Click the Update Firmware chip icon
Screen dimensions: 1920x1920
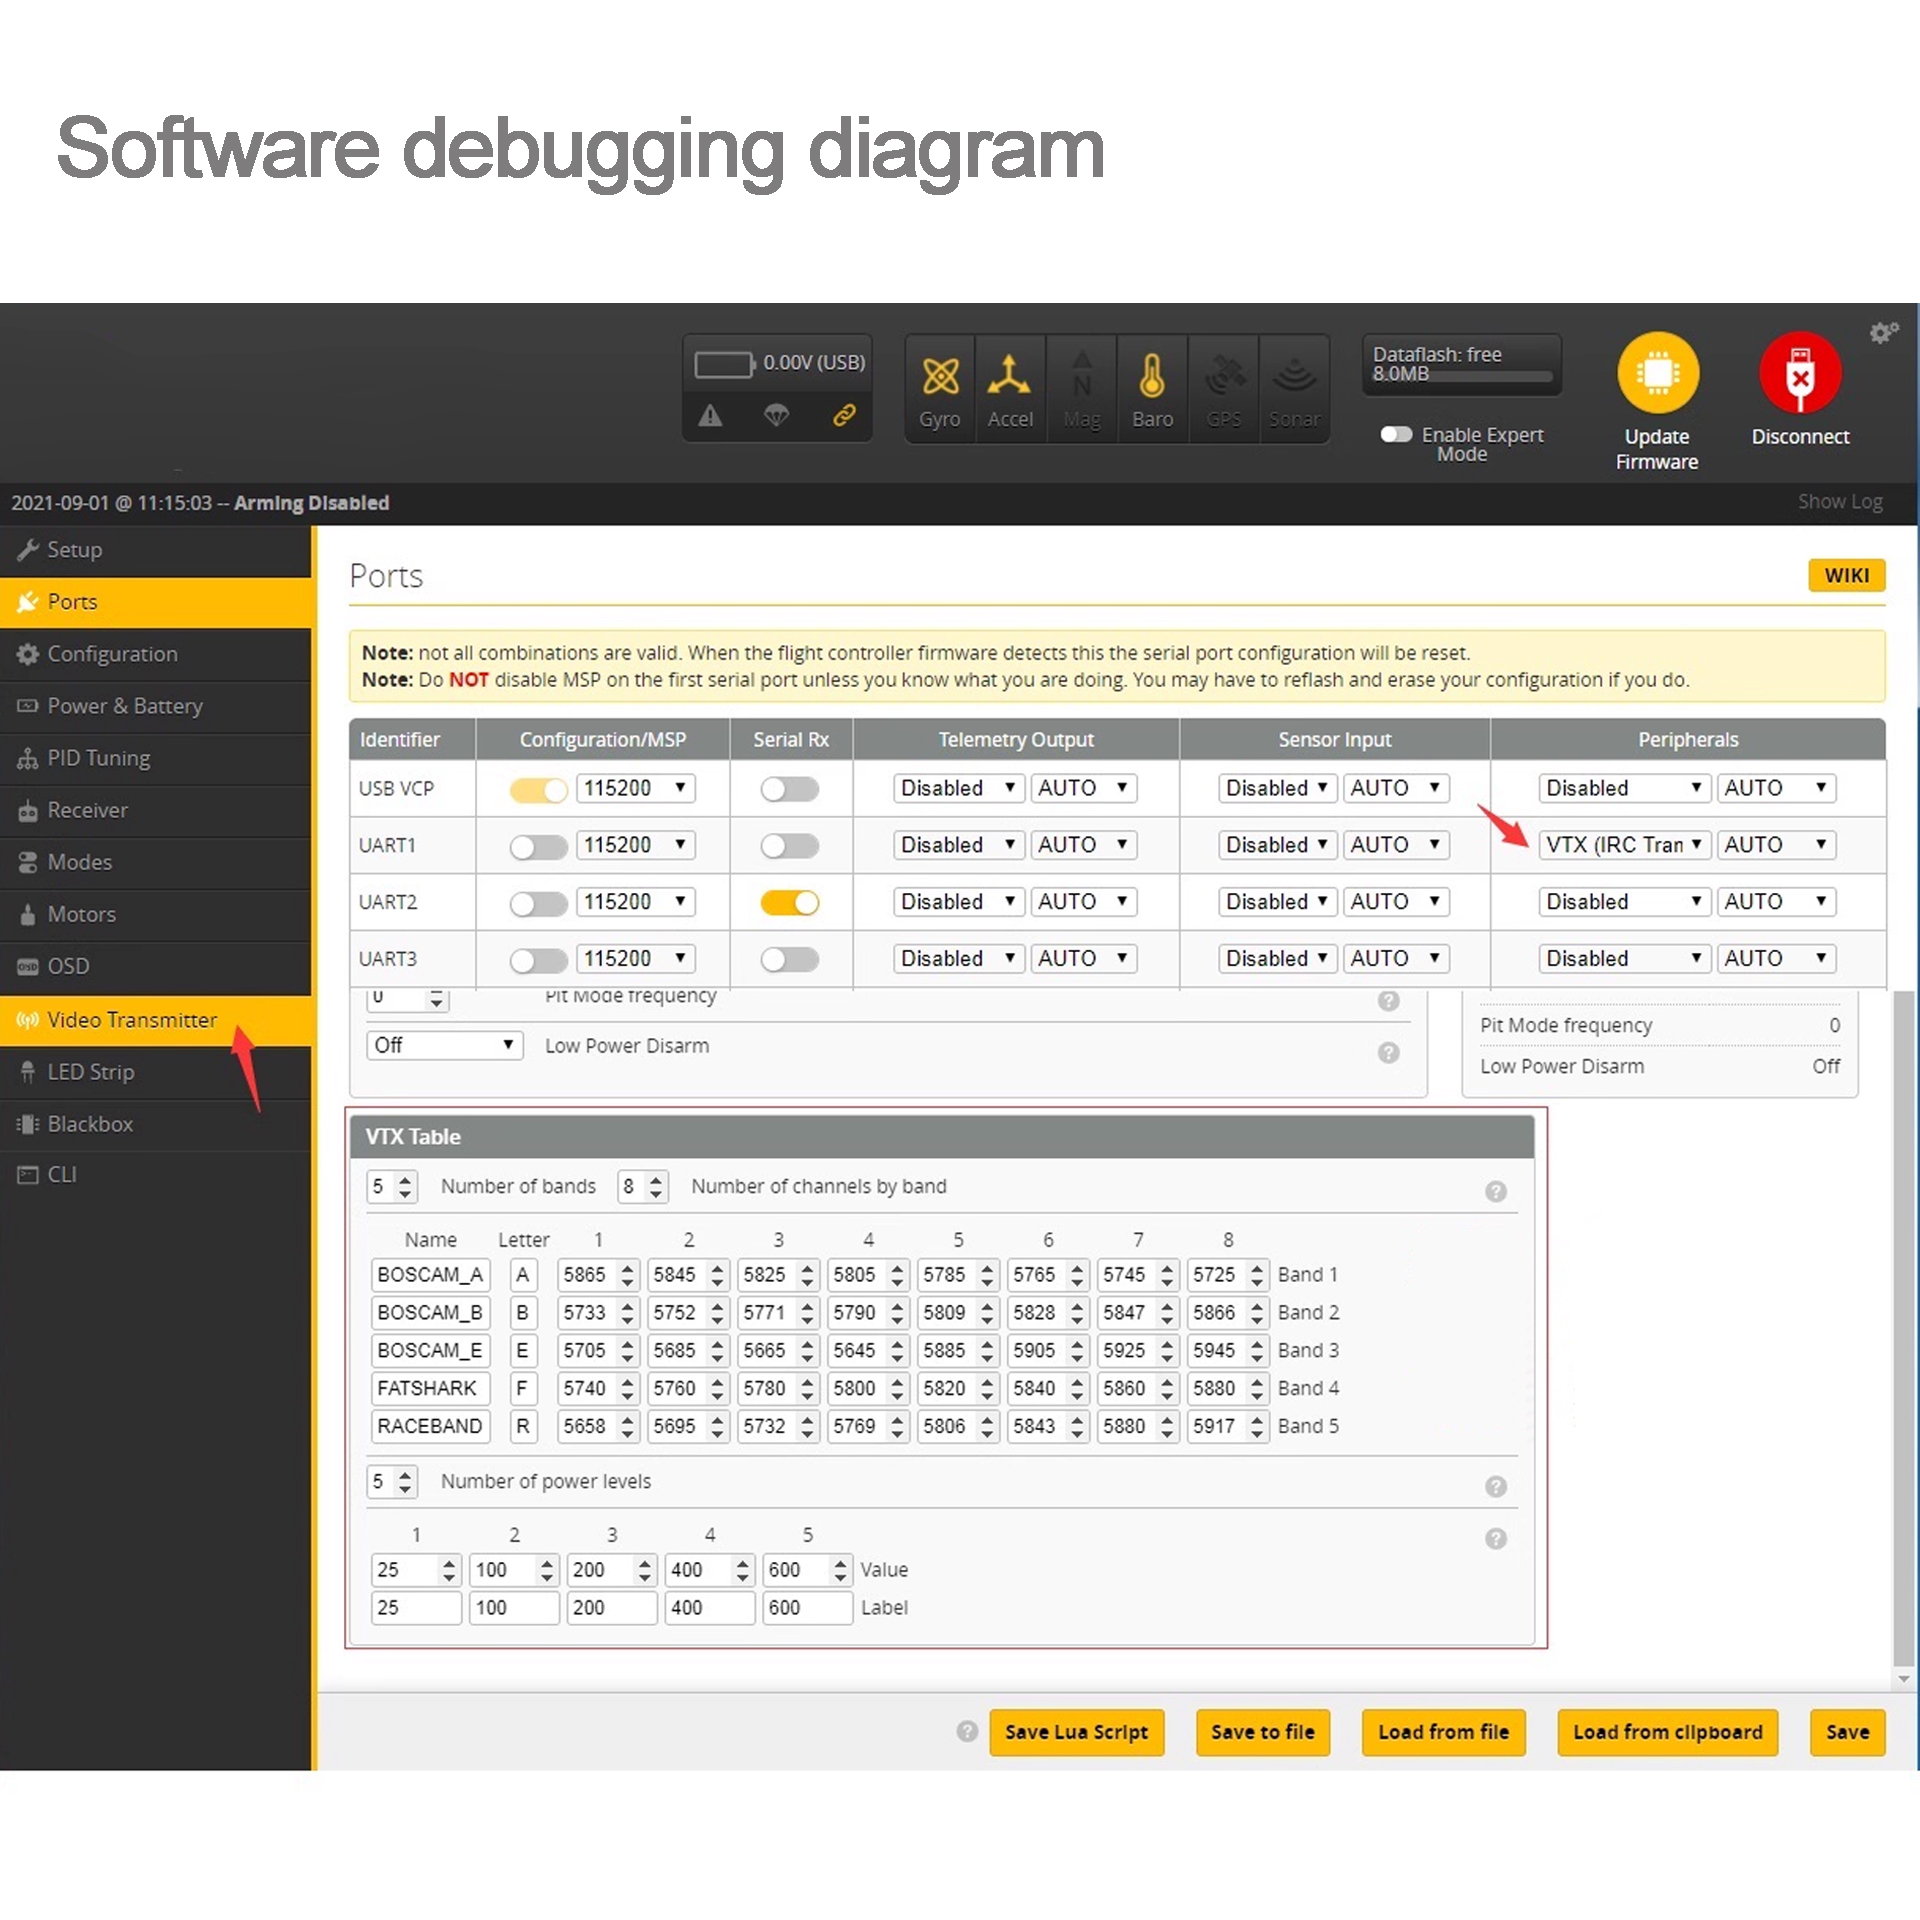(1657, 373)
